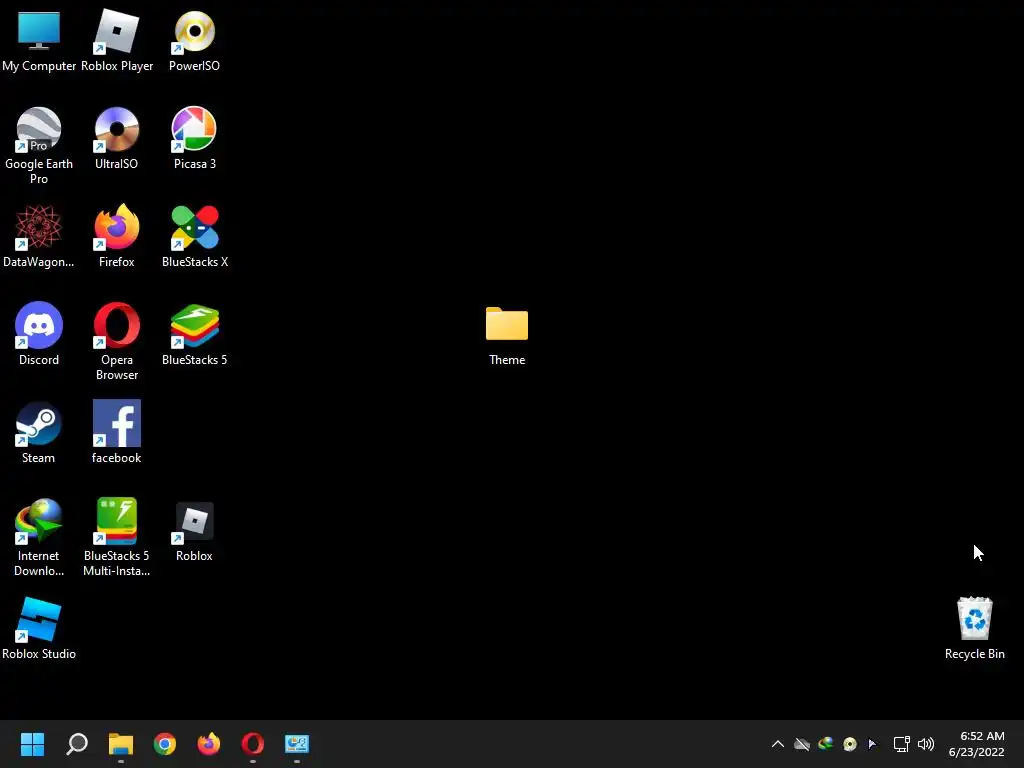This screenshot has height=768, width=1024.
Task: Click the PowerISO disc tray icon
Action: (850, 744)
